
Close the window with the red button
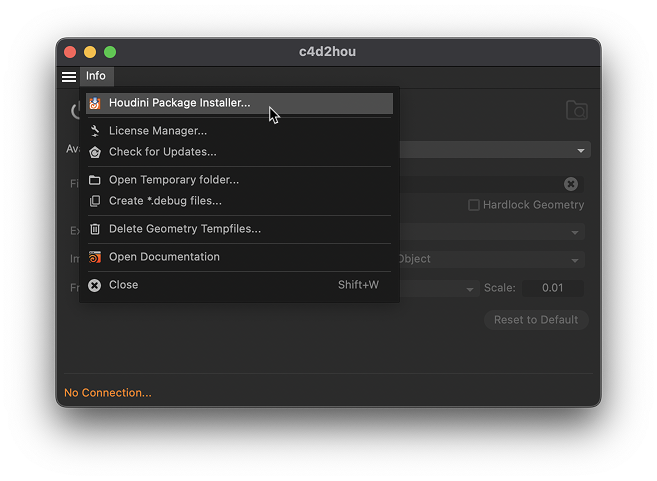[x=70, y=52]
